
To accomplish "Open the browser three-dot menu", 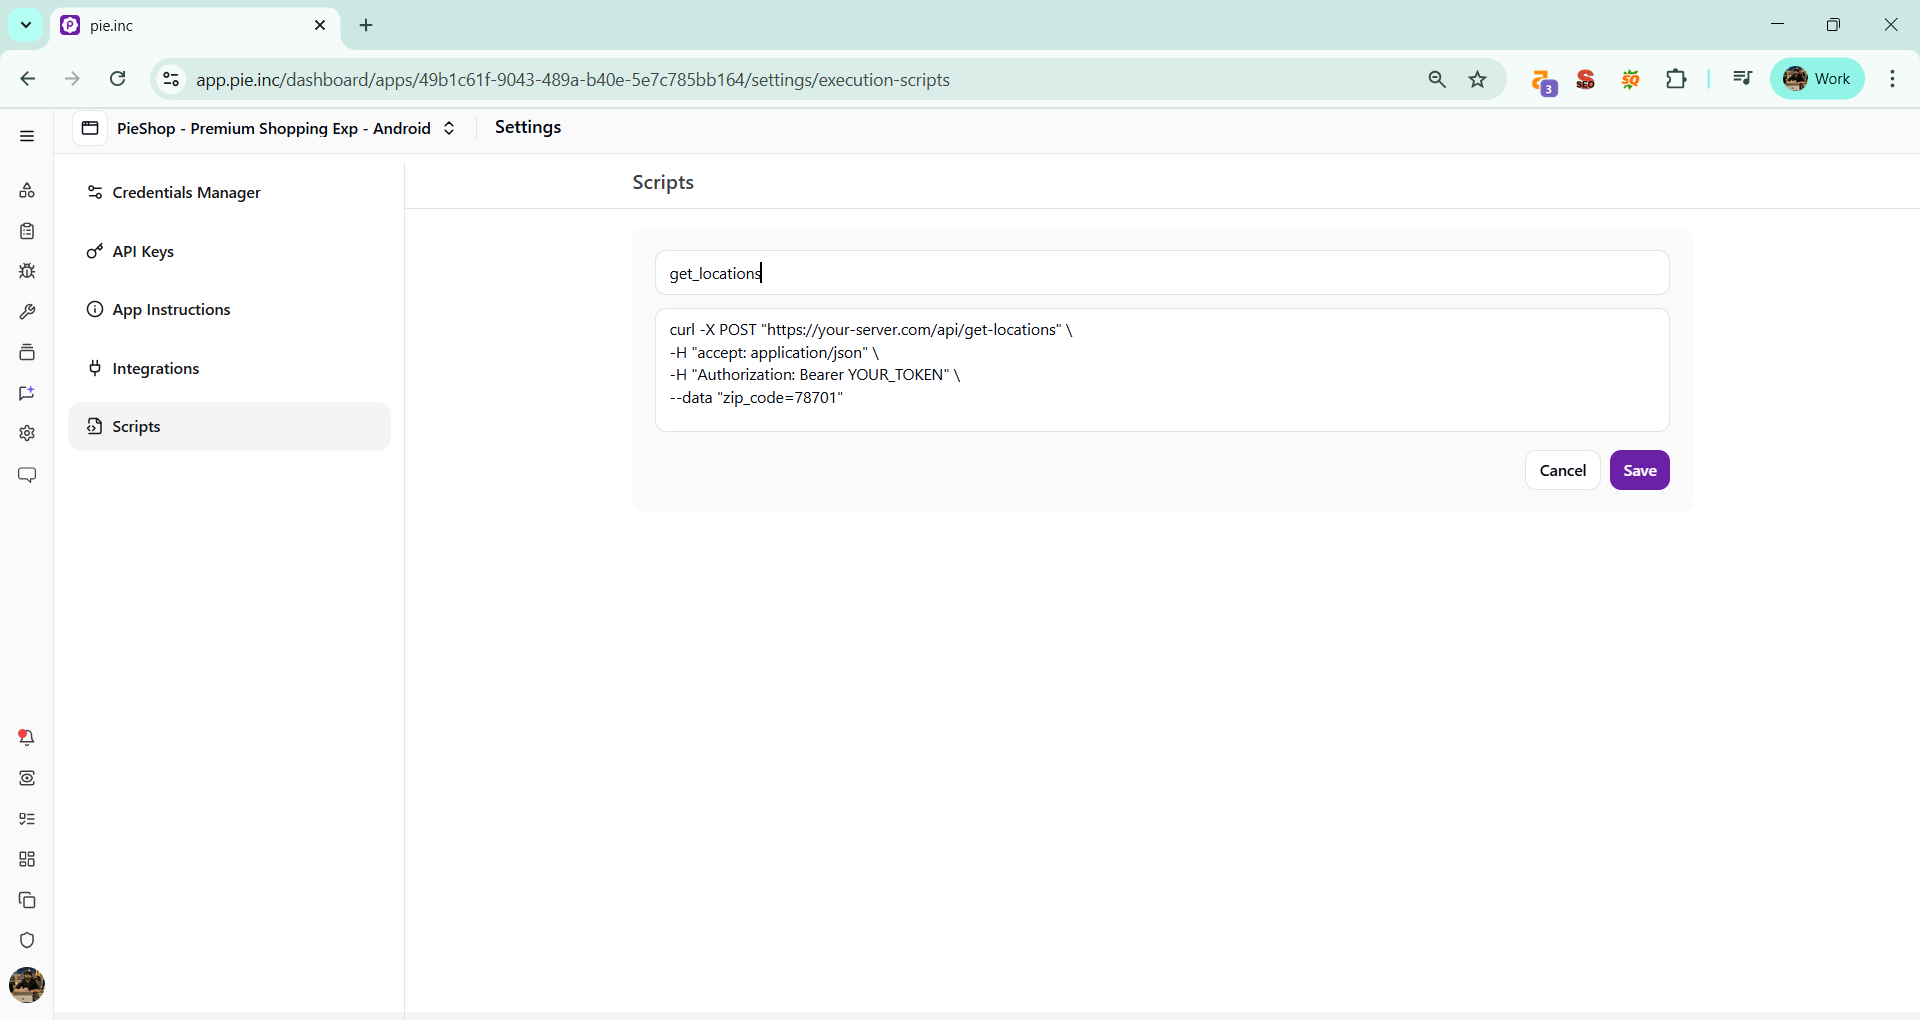I will [1892, 79].
